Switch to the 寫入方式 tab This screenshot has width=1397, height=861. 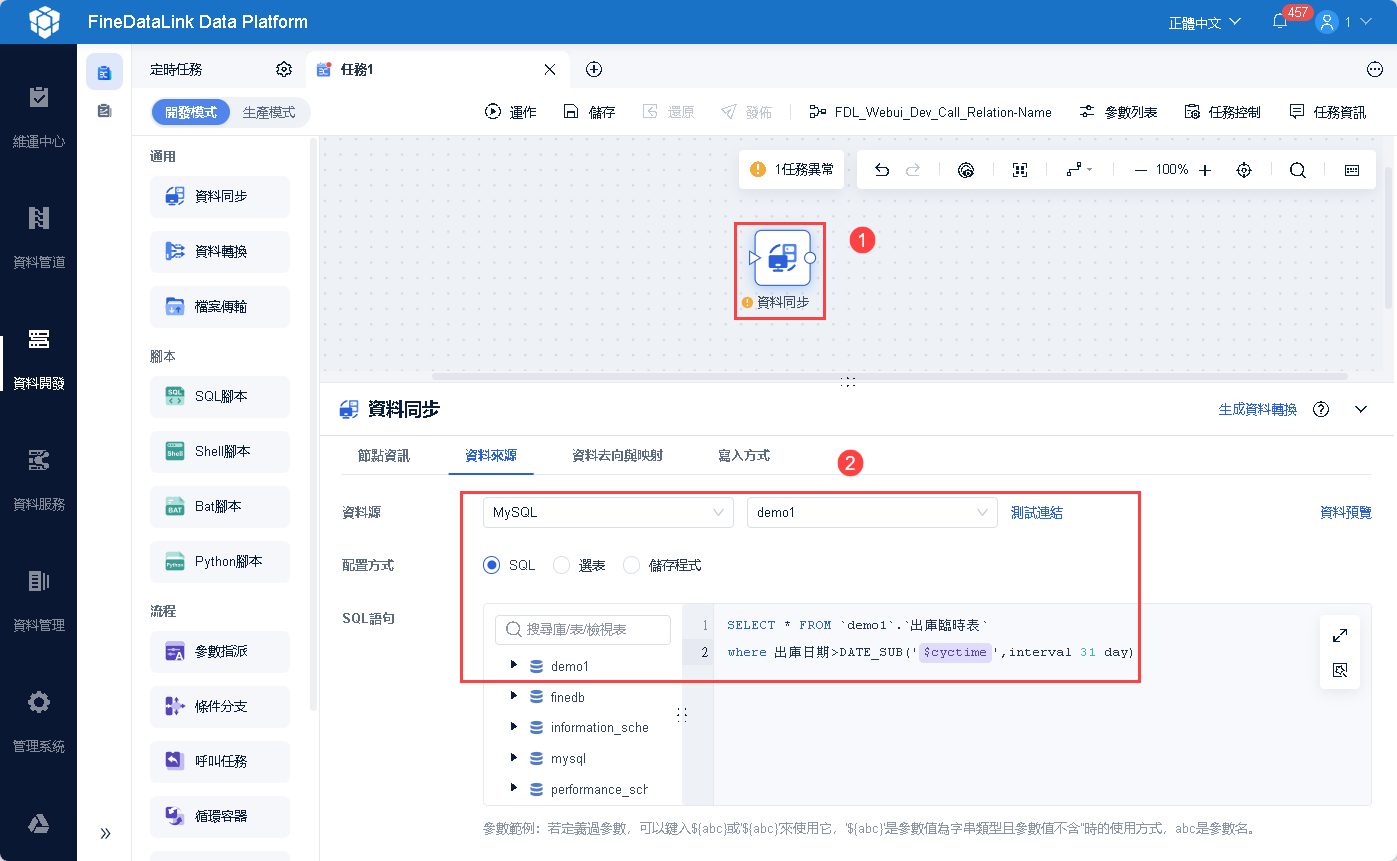pyautogui.click(x=743, y=455)
